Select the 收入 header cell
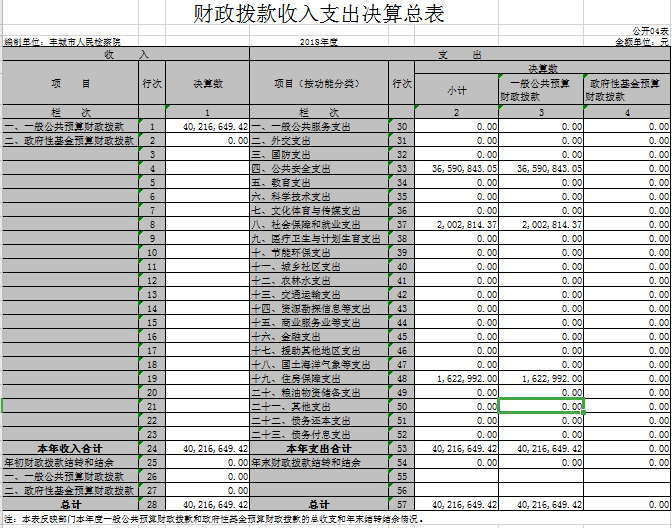672x528 pixels. pyautogui.click(x=126, y=54)
